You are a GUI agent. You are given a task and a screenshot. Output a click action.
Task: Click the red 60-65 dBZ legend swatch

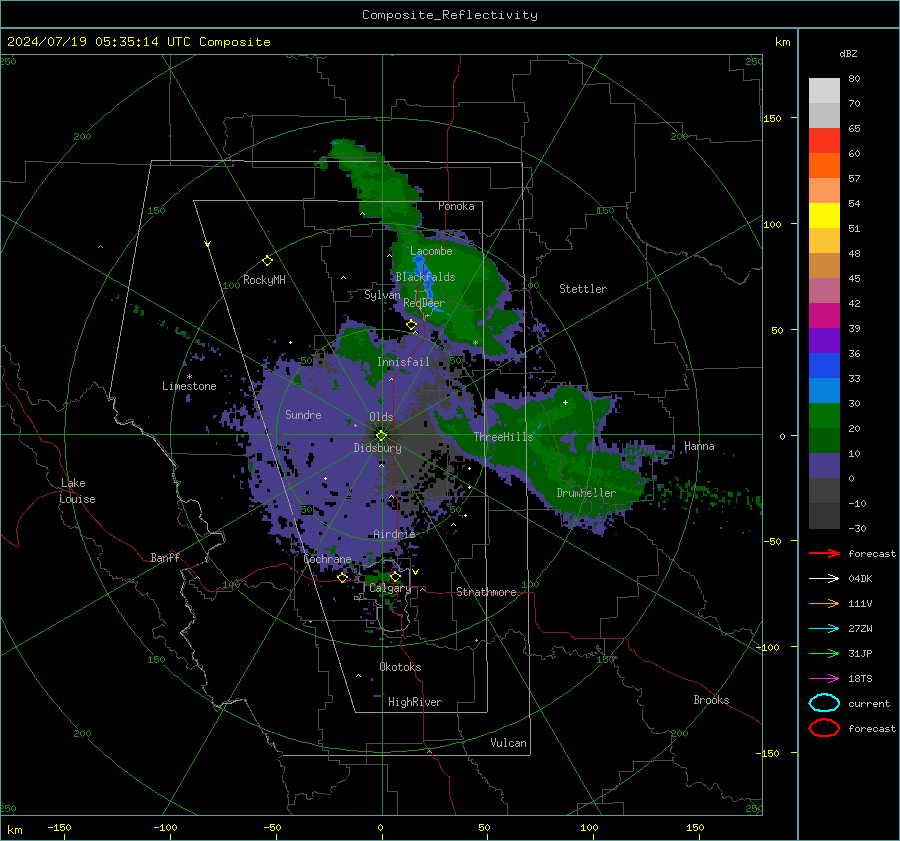click(824, 140)
